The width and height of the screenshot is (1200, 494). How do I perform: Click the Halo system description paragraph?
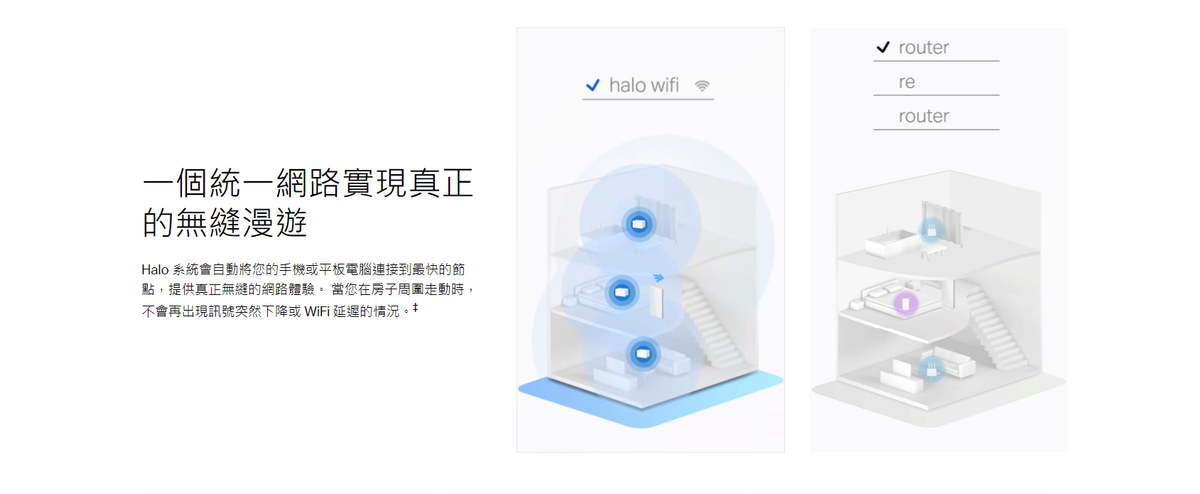click(x=308, y=291)
